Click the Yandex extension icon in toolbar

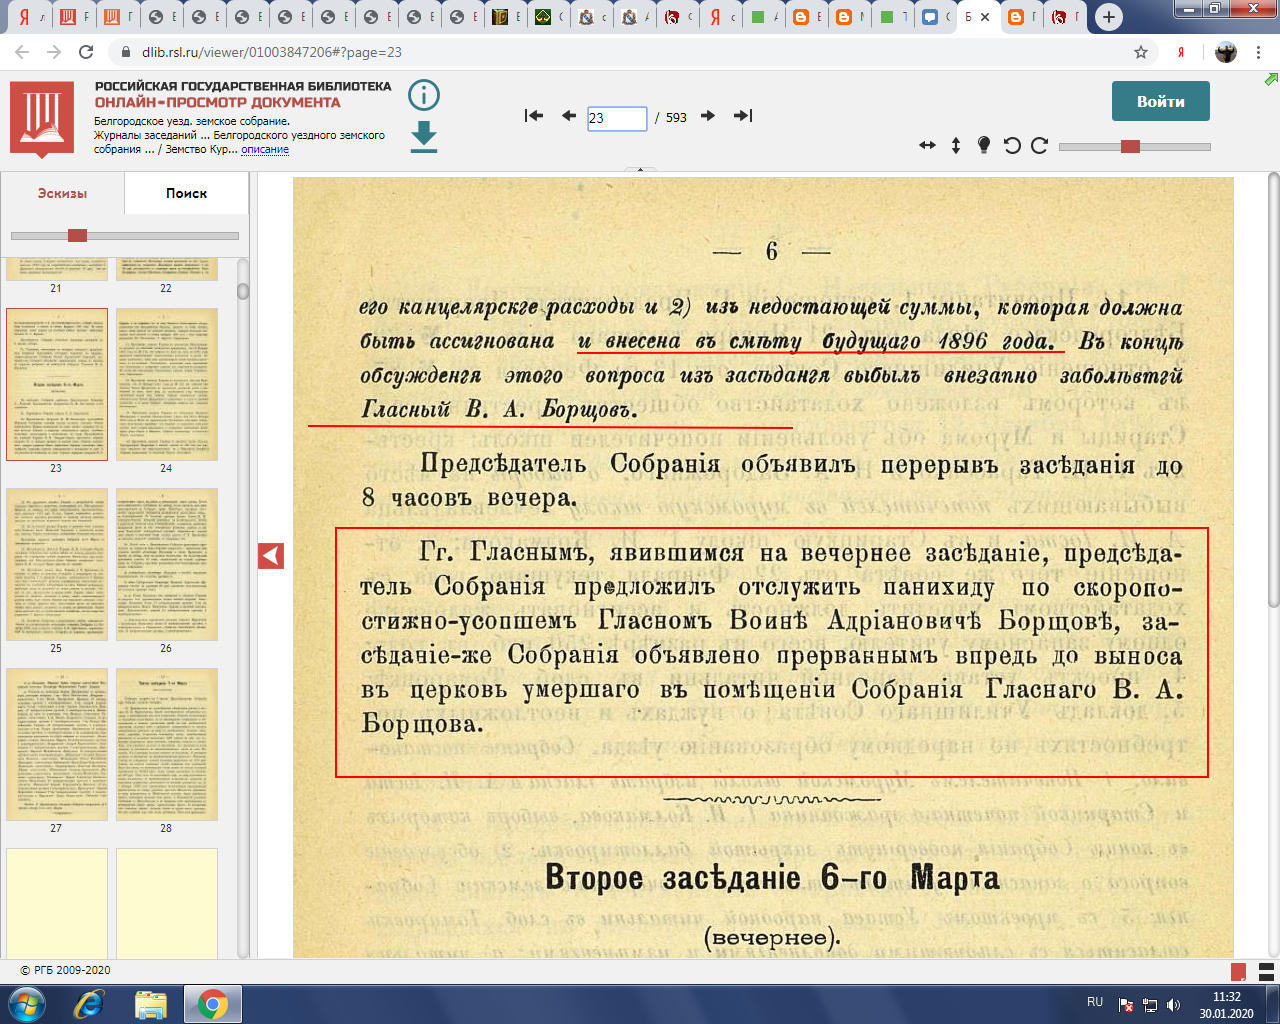(x=1181, y=52)
